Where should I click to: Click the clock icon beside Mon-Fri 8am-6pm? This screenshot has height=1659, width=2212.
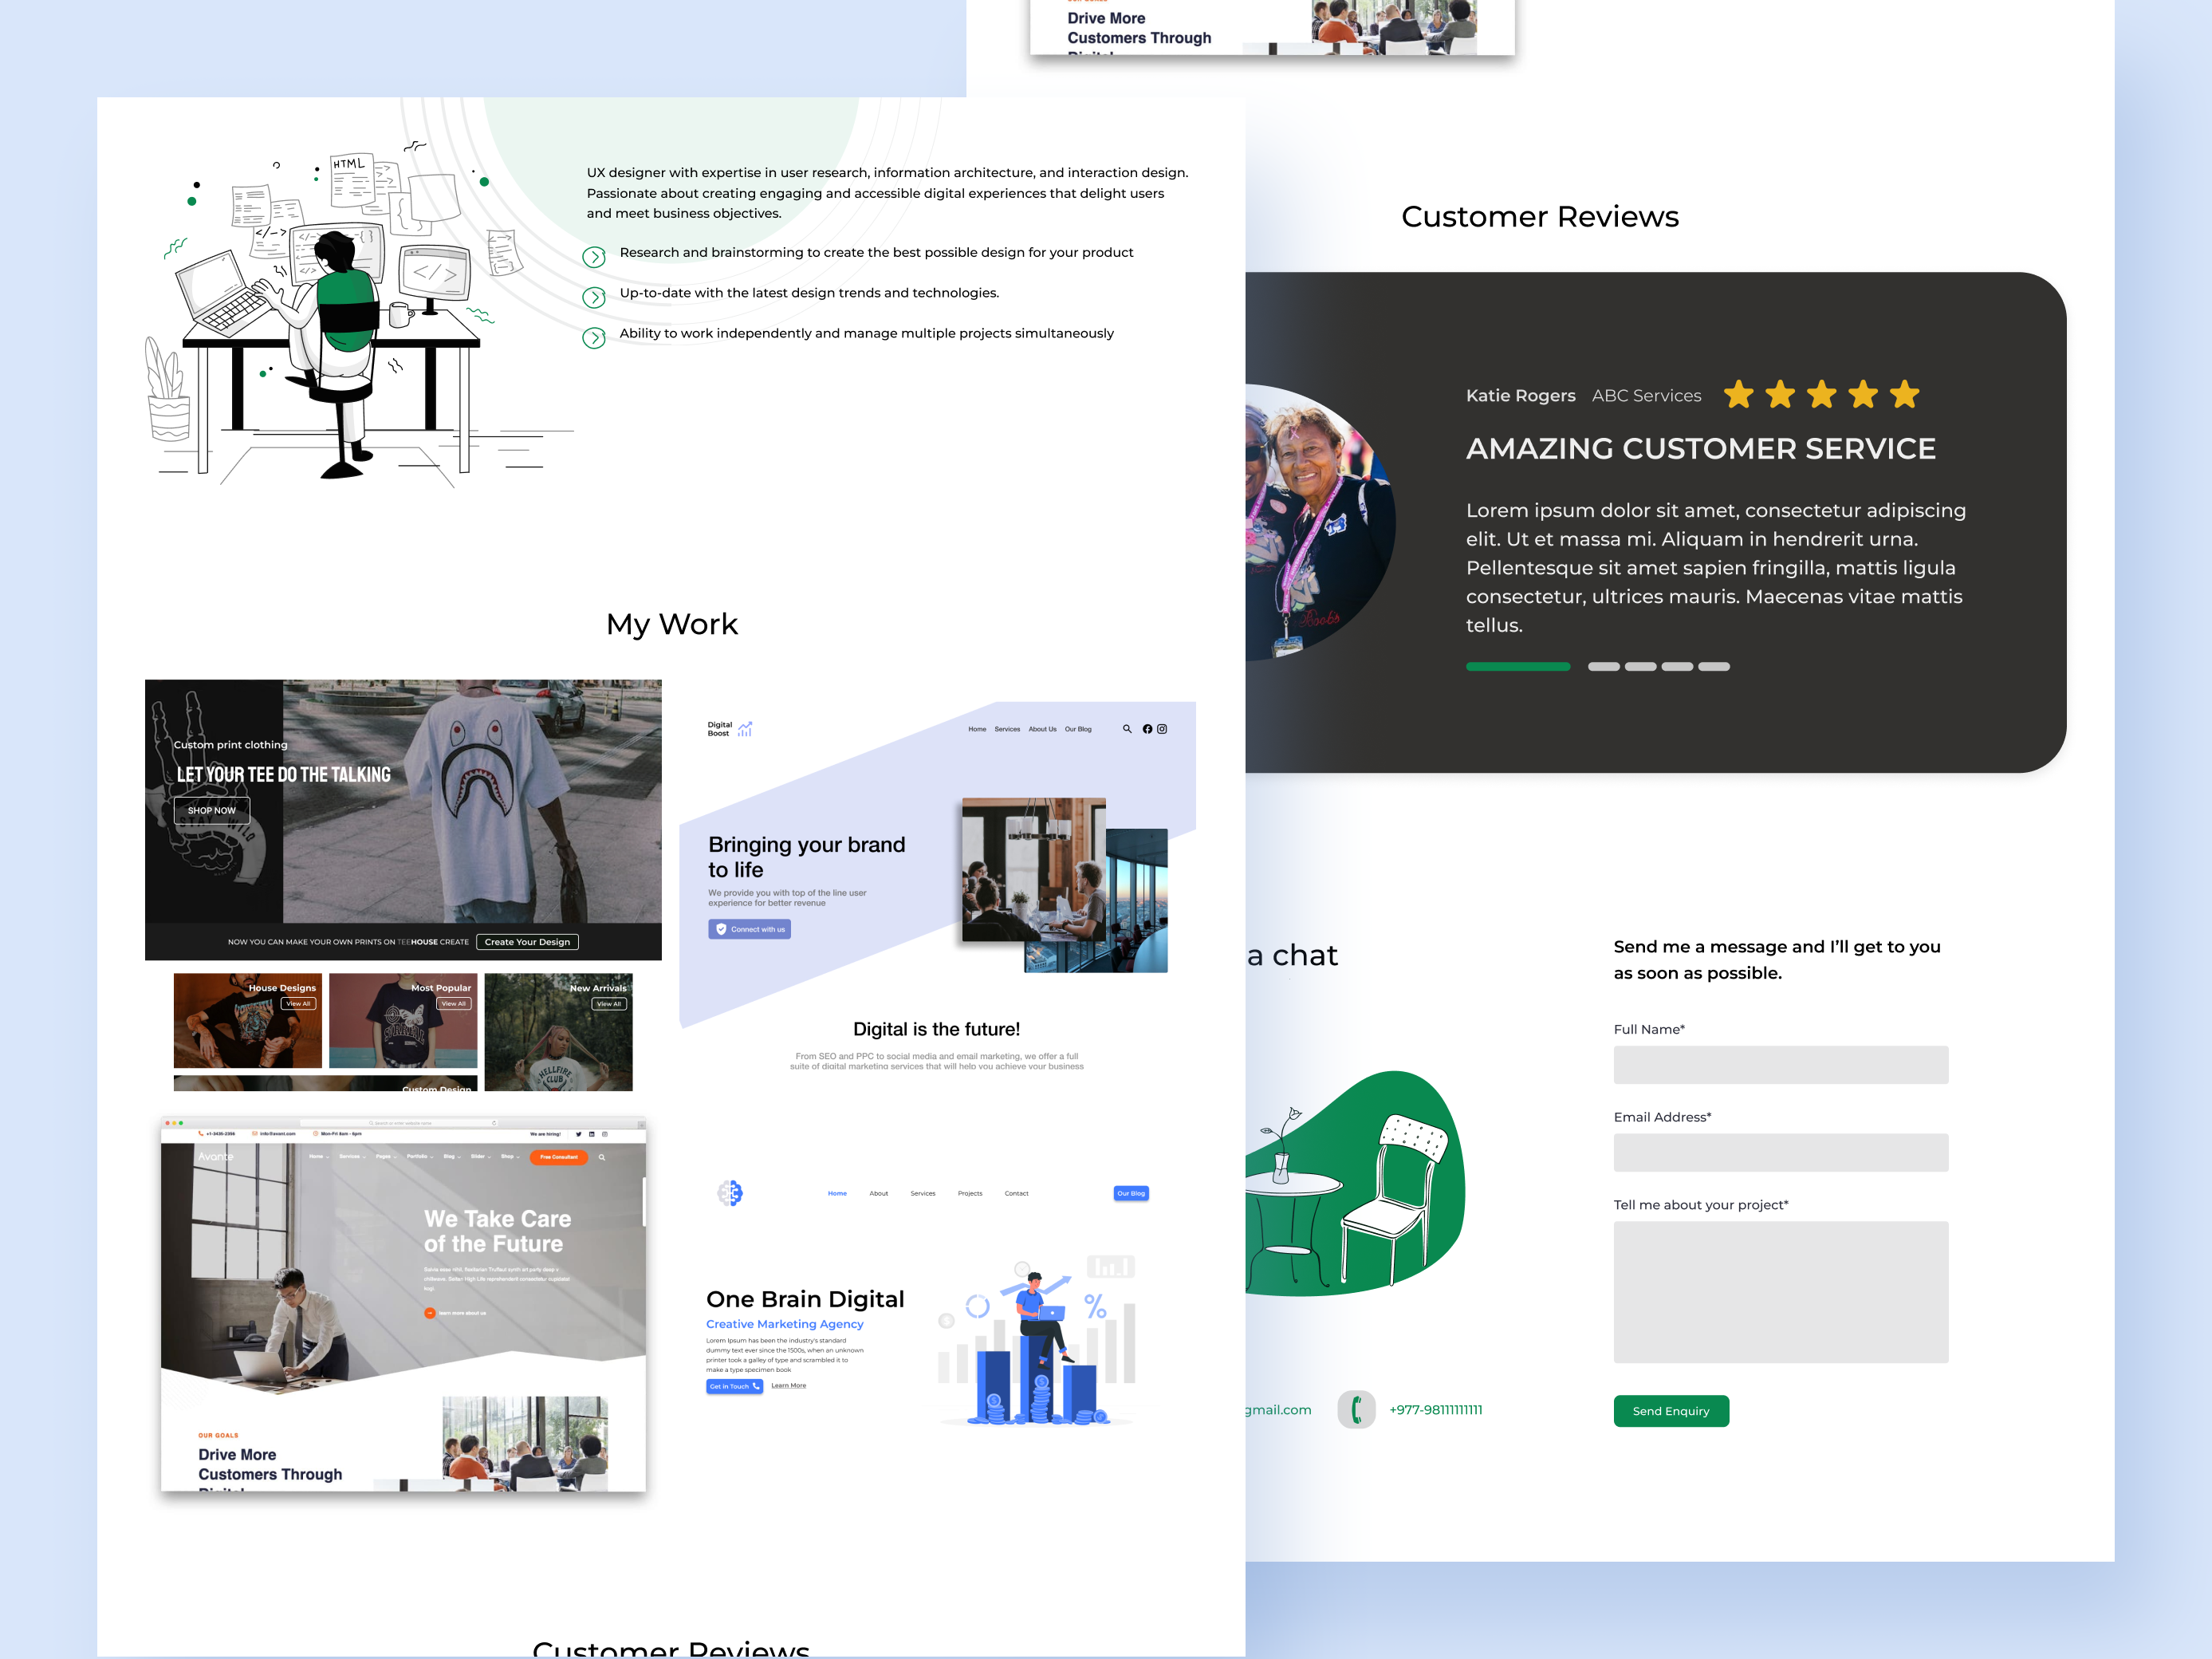(x=316, y=1134)
